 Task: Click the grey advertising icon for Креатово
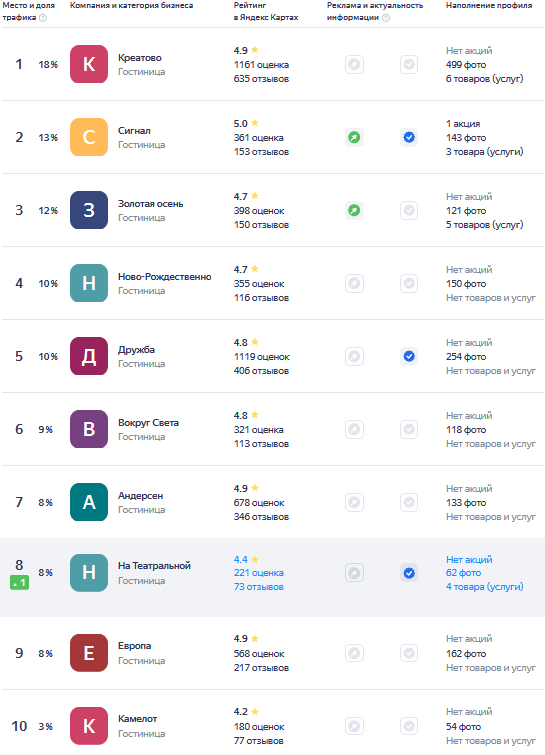pos(354,65)
